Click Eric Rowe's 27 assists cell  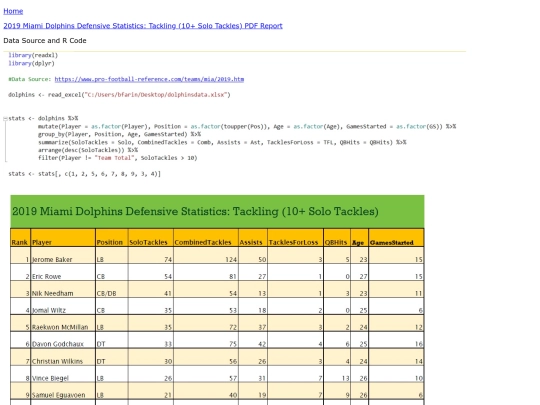252,272
